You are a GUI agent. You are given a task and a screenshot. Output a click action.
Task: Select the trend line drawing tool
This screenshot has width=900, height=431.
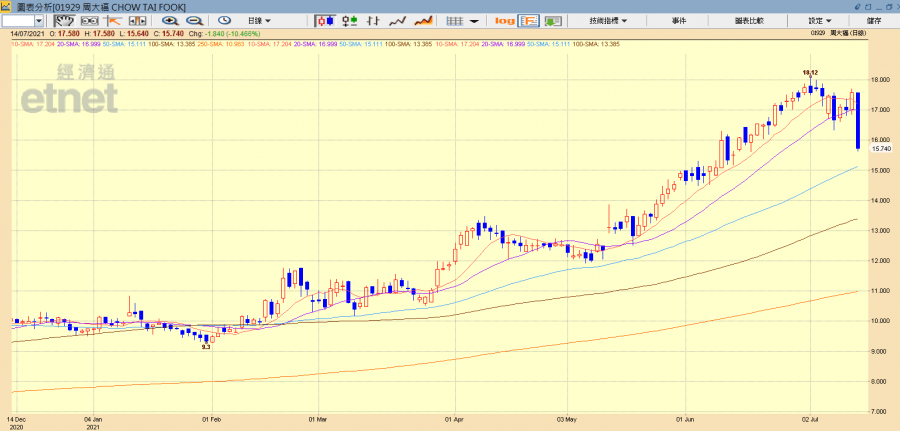click(x=113, y=20)
